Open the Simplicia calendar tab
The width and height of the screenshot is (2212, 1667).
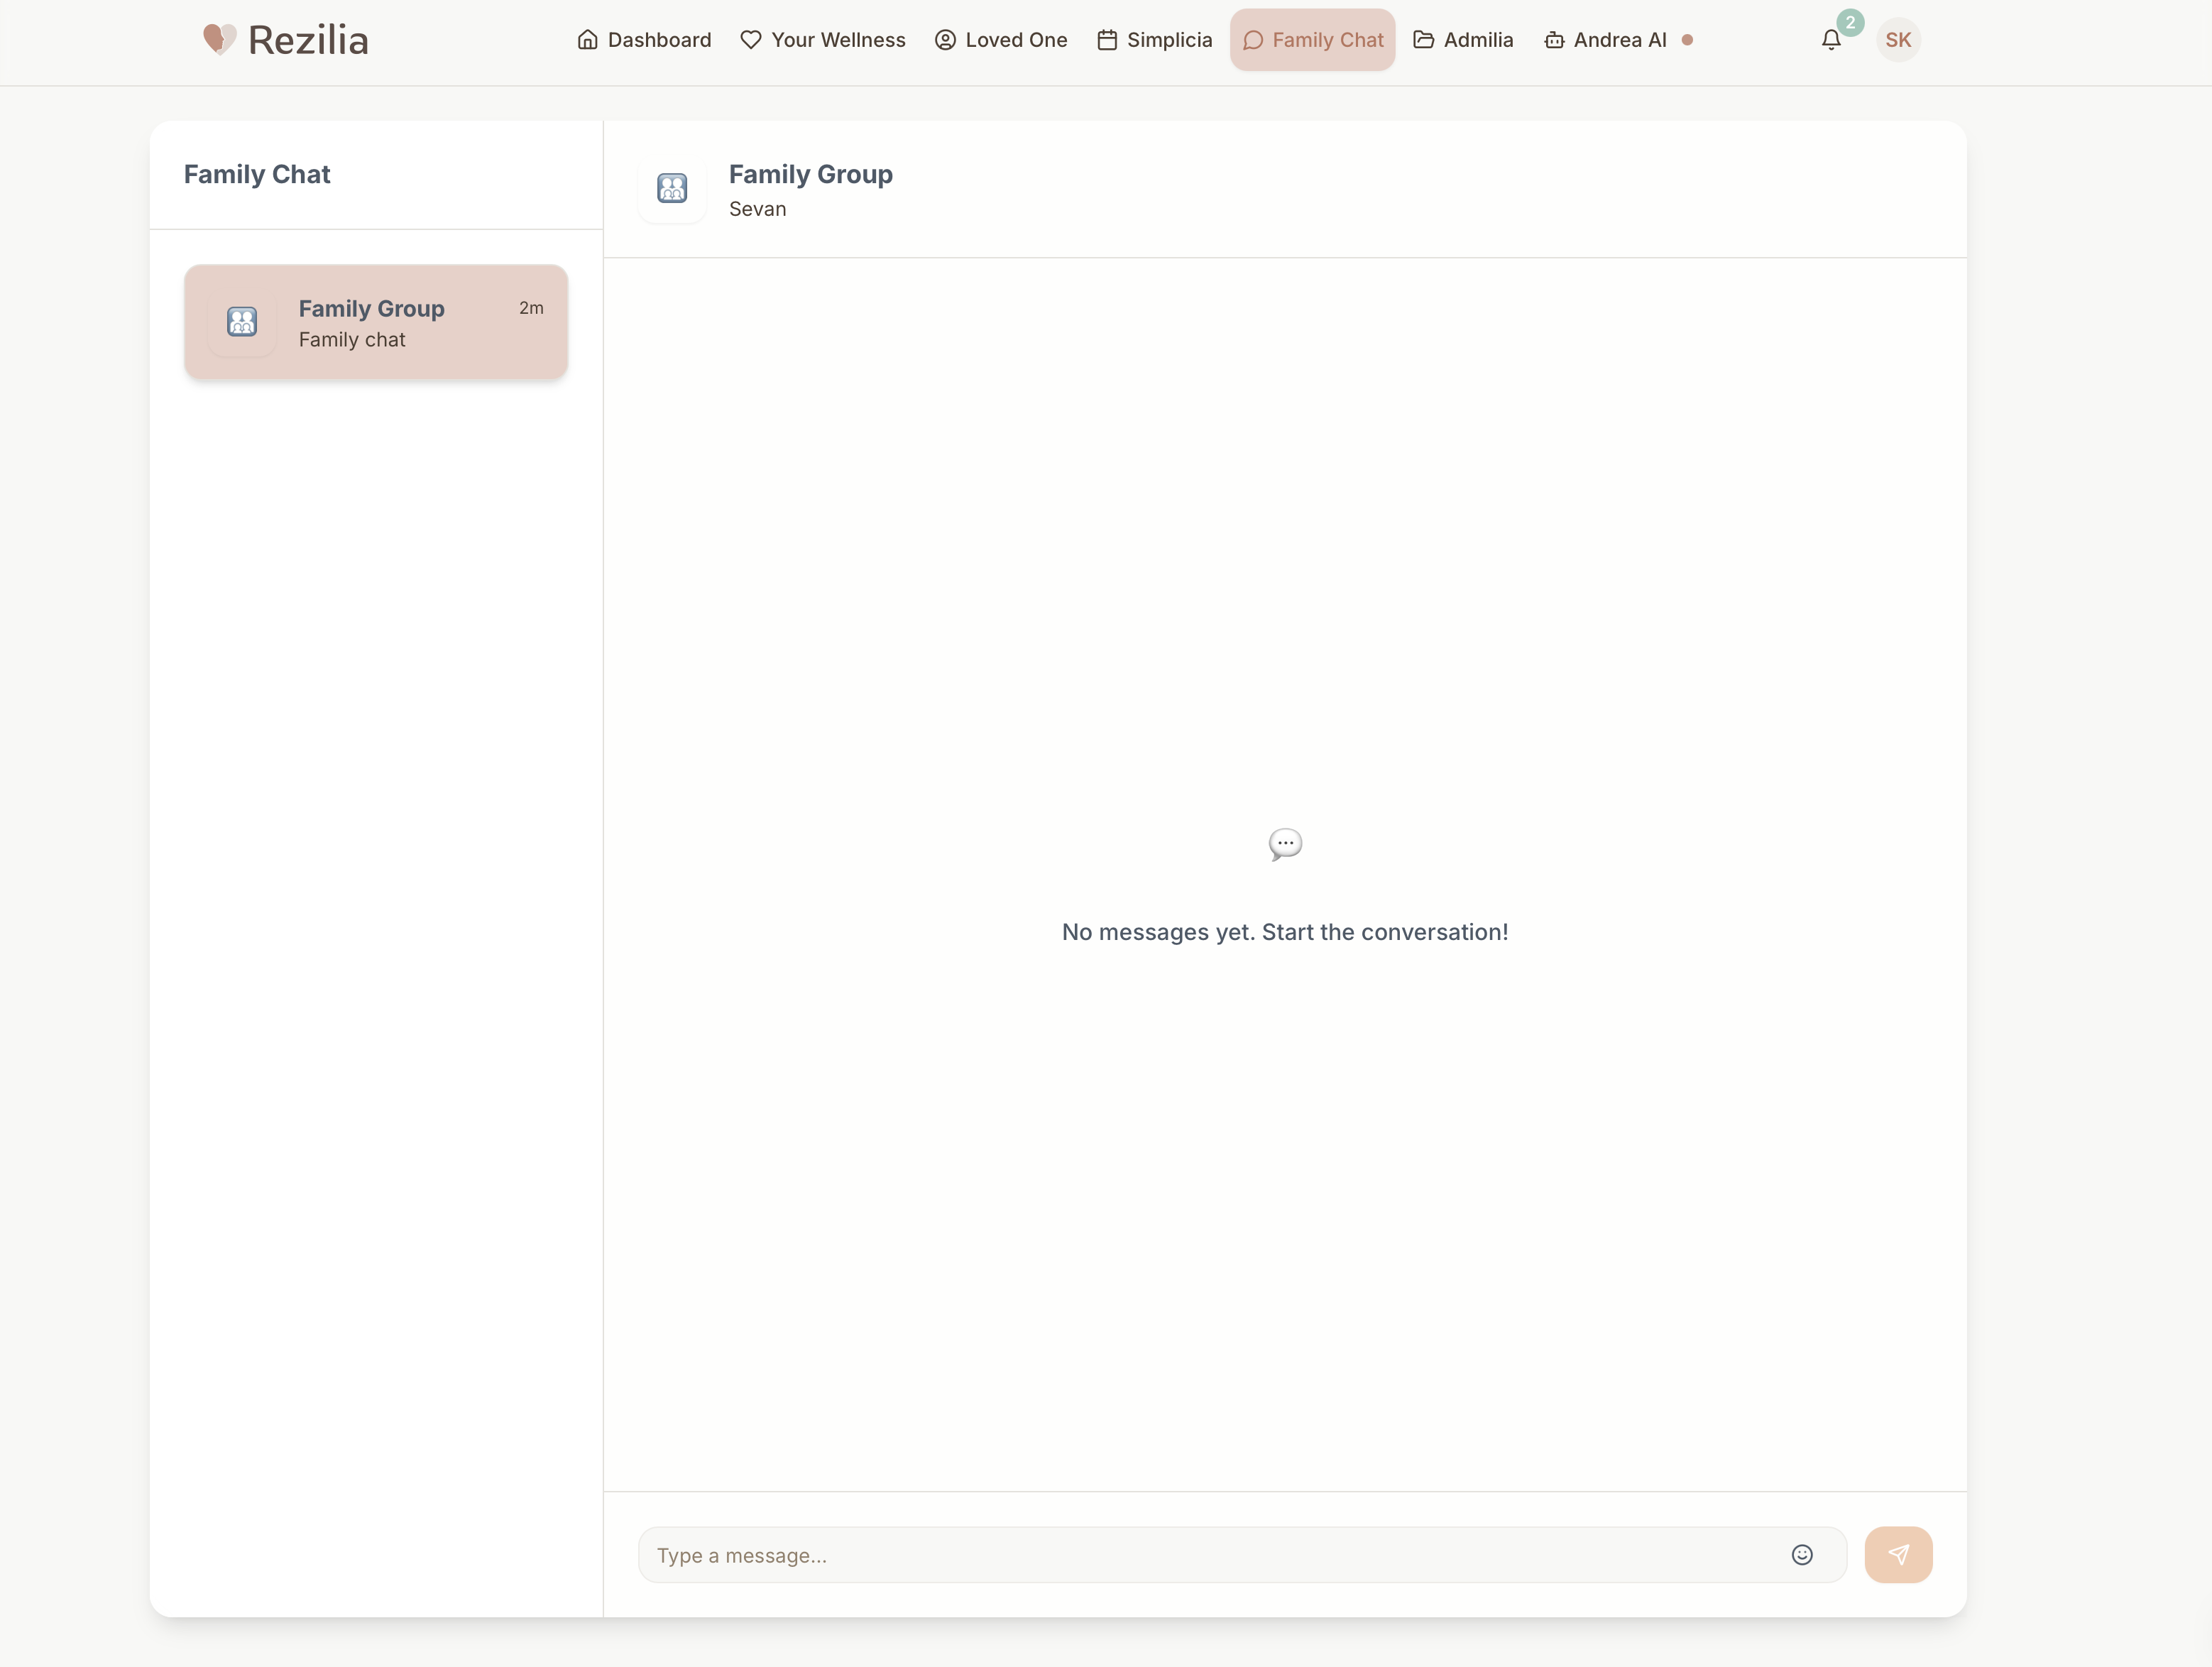point(1154,40)
